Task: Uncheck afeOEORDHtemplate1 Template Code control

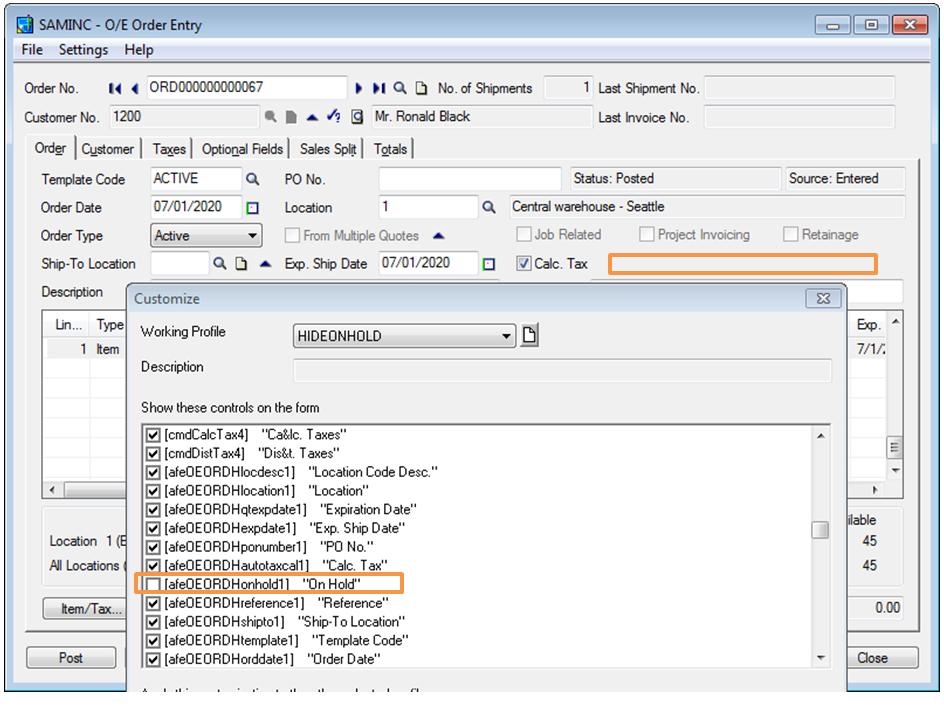Action: pyautogui.click(x=153, y=641)
